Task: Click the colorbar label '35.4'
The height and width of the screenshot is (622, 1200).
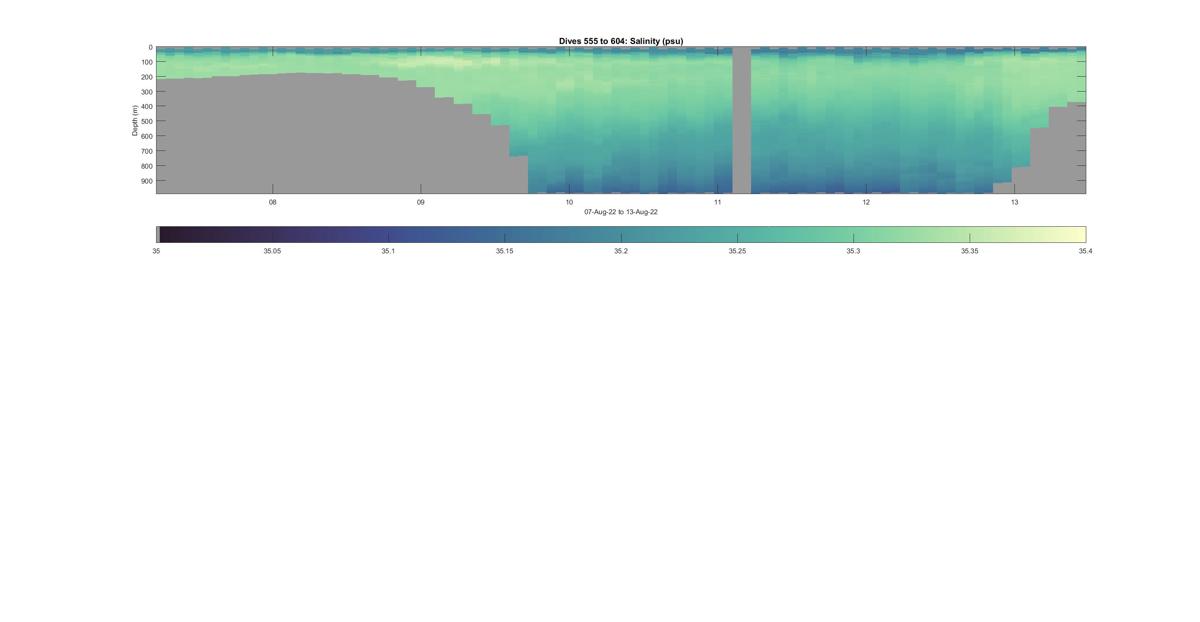Action: click(1085, 251)
